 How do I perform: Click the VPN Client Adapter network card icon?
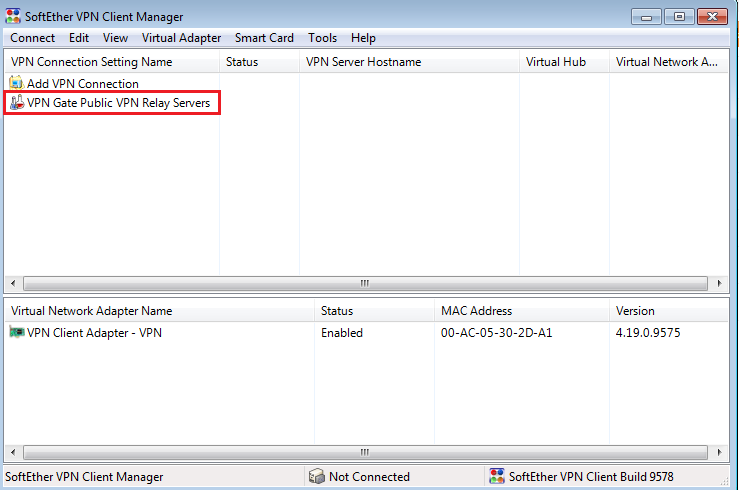[17, 332]
